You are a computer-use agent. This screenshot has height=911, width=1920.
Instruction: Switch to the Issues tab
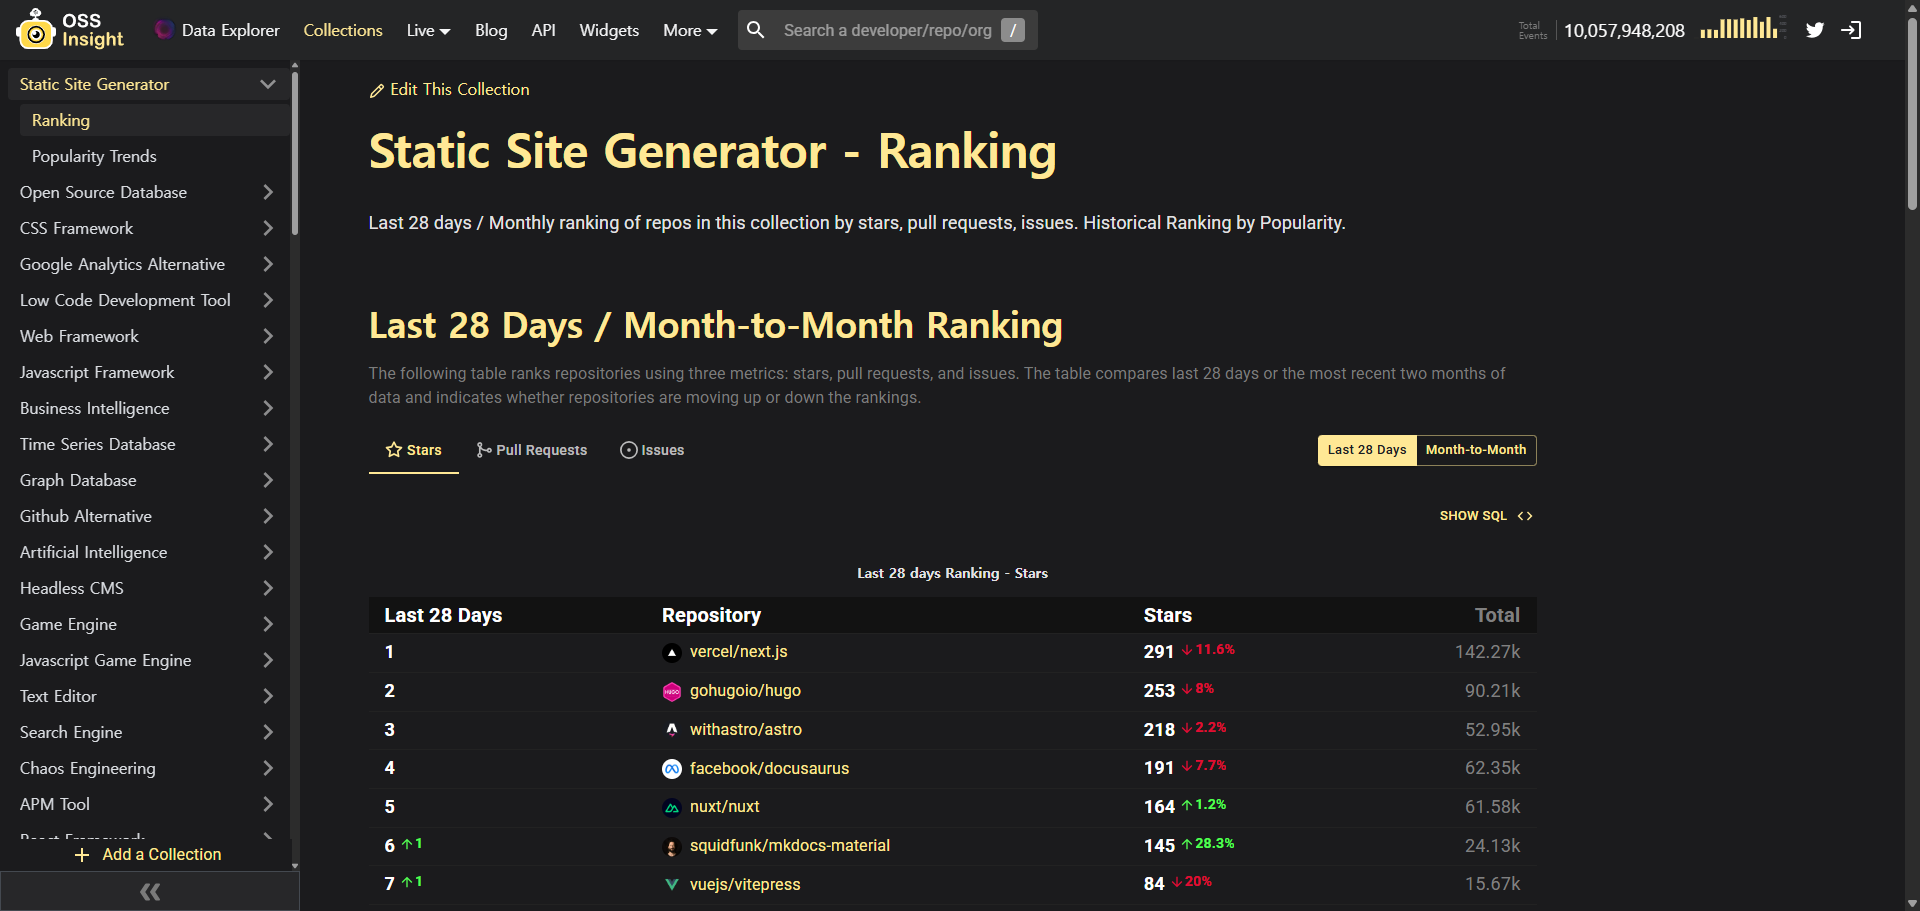click(652, 450)
